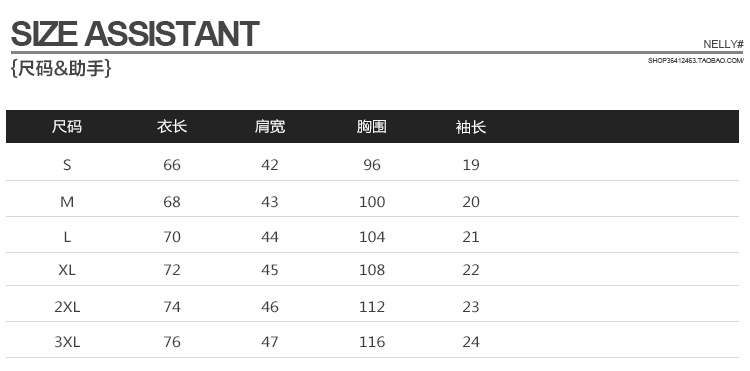This screenshot has width=750, height=371.
Task: Select the 衣长 column header
Action: click(x=172, y=127)
